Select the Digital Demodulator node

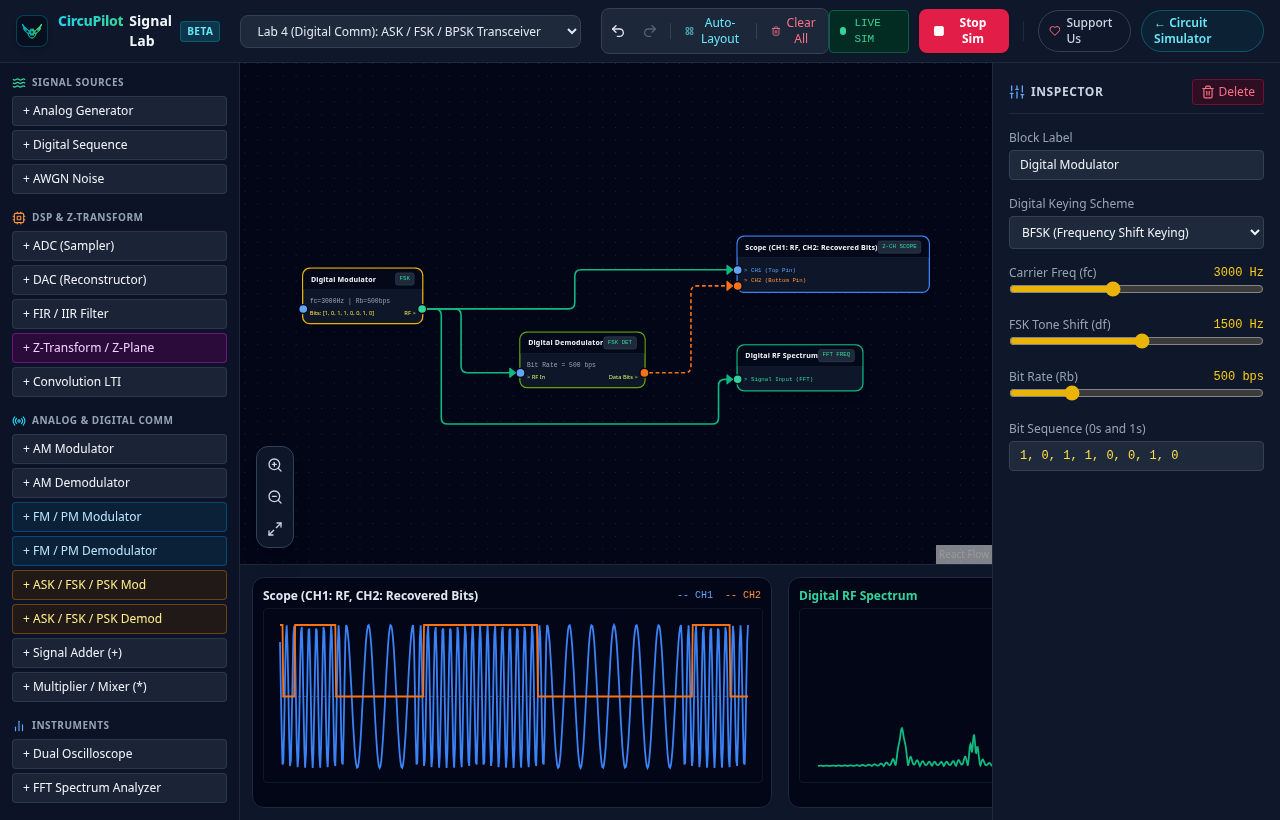(582, 360)
